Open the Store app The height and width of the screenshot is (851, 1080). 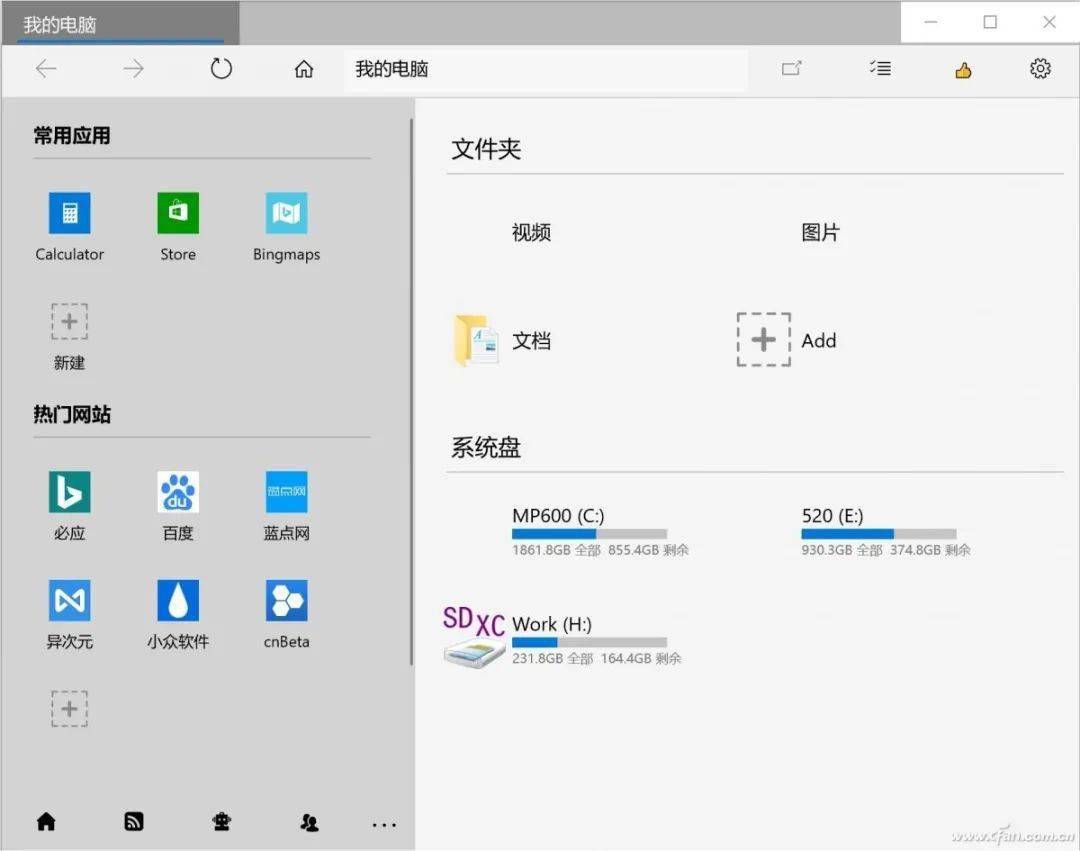(178, 227)
